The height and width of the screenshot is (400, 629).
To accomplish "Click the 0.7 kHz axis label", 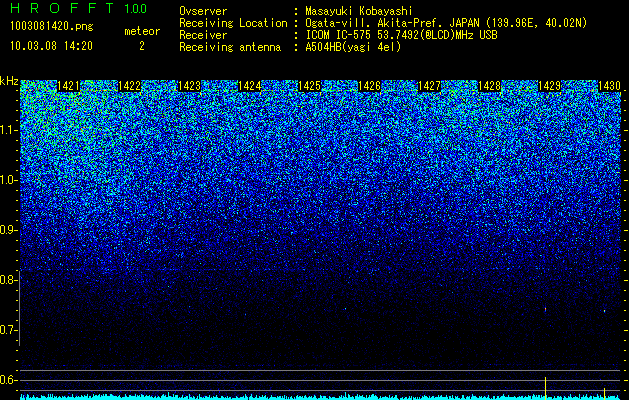I will point(7,330).
